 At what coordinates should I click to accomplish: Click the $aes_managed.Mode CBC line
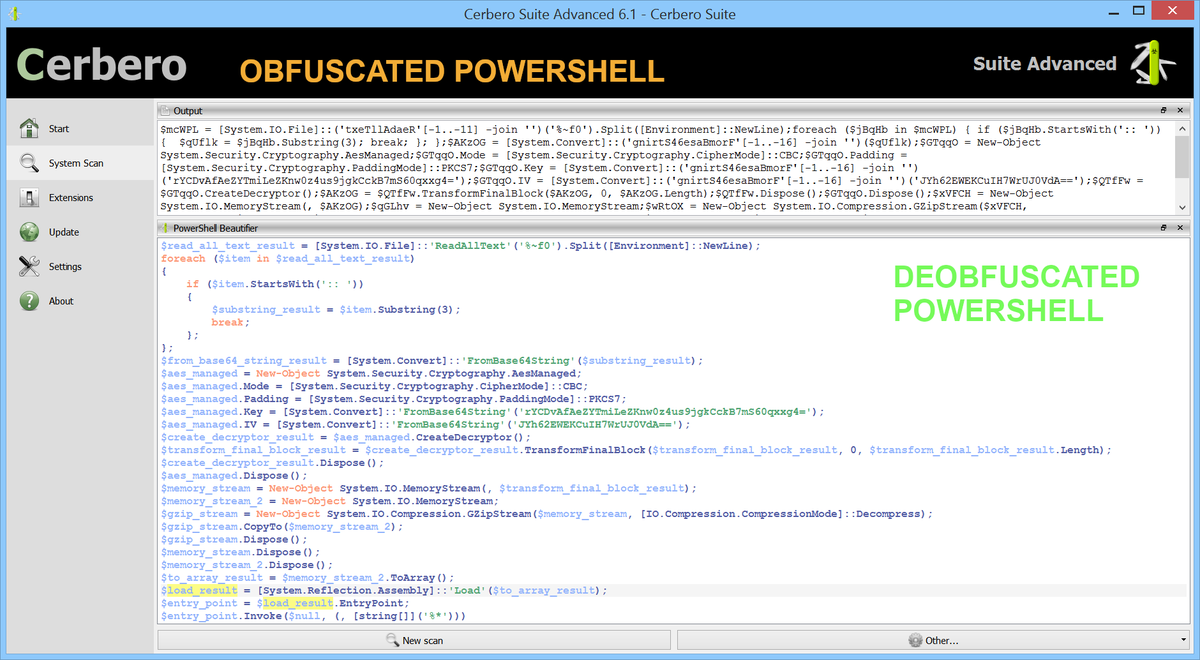pos(374,386)
